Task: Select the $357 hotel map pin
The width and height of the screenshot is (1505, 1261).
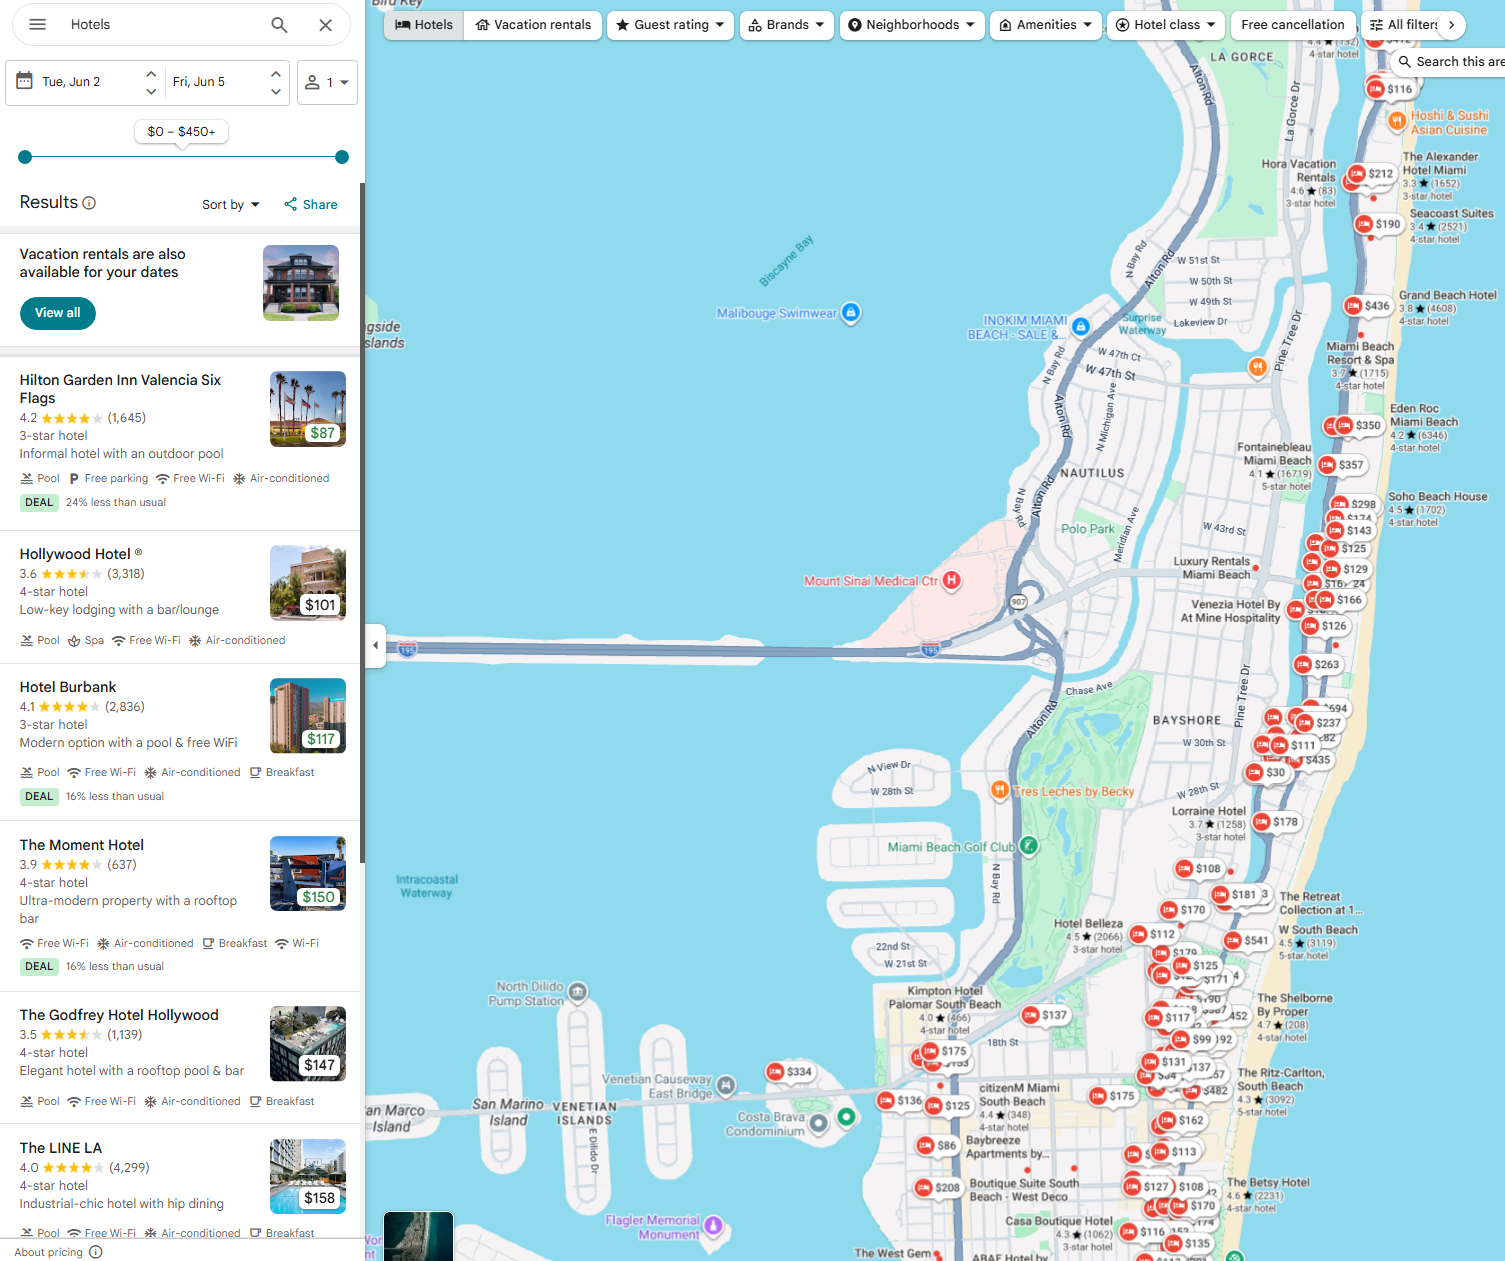Action: click(x=1341, y=465)
